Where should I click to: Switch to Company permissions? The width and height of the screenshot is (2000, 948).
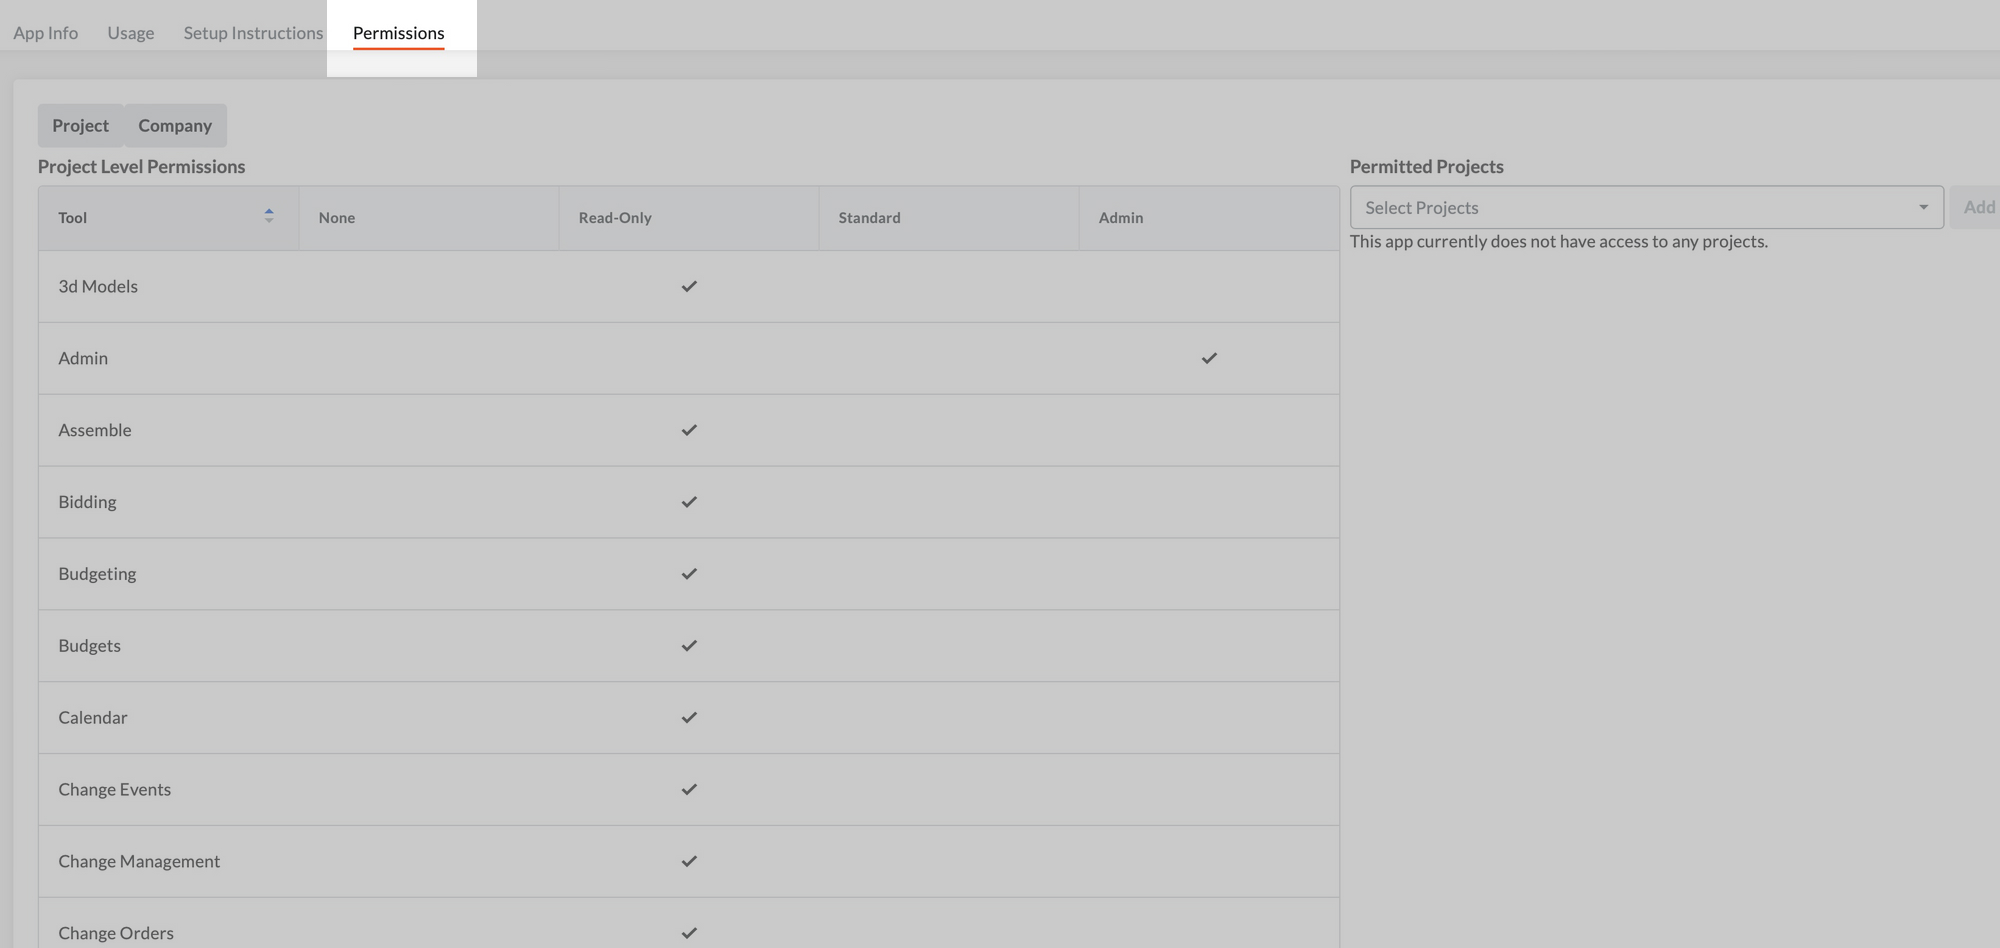(175, 125)
